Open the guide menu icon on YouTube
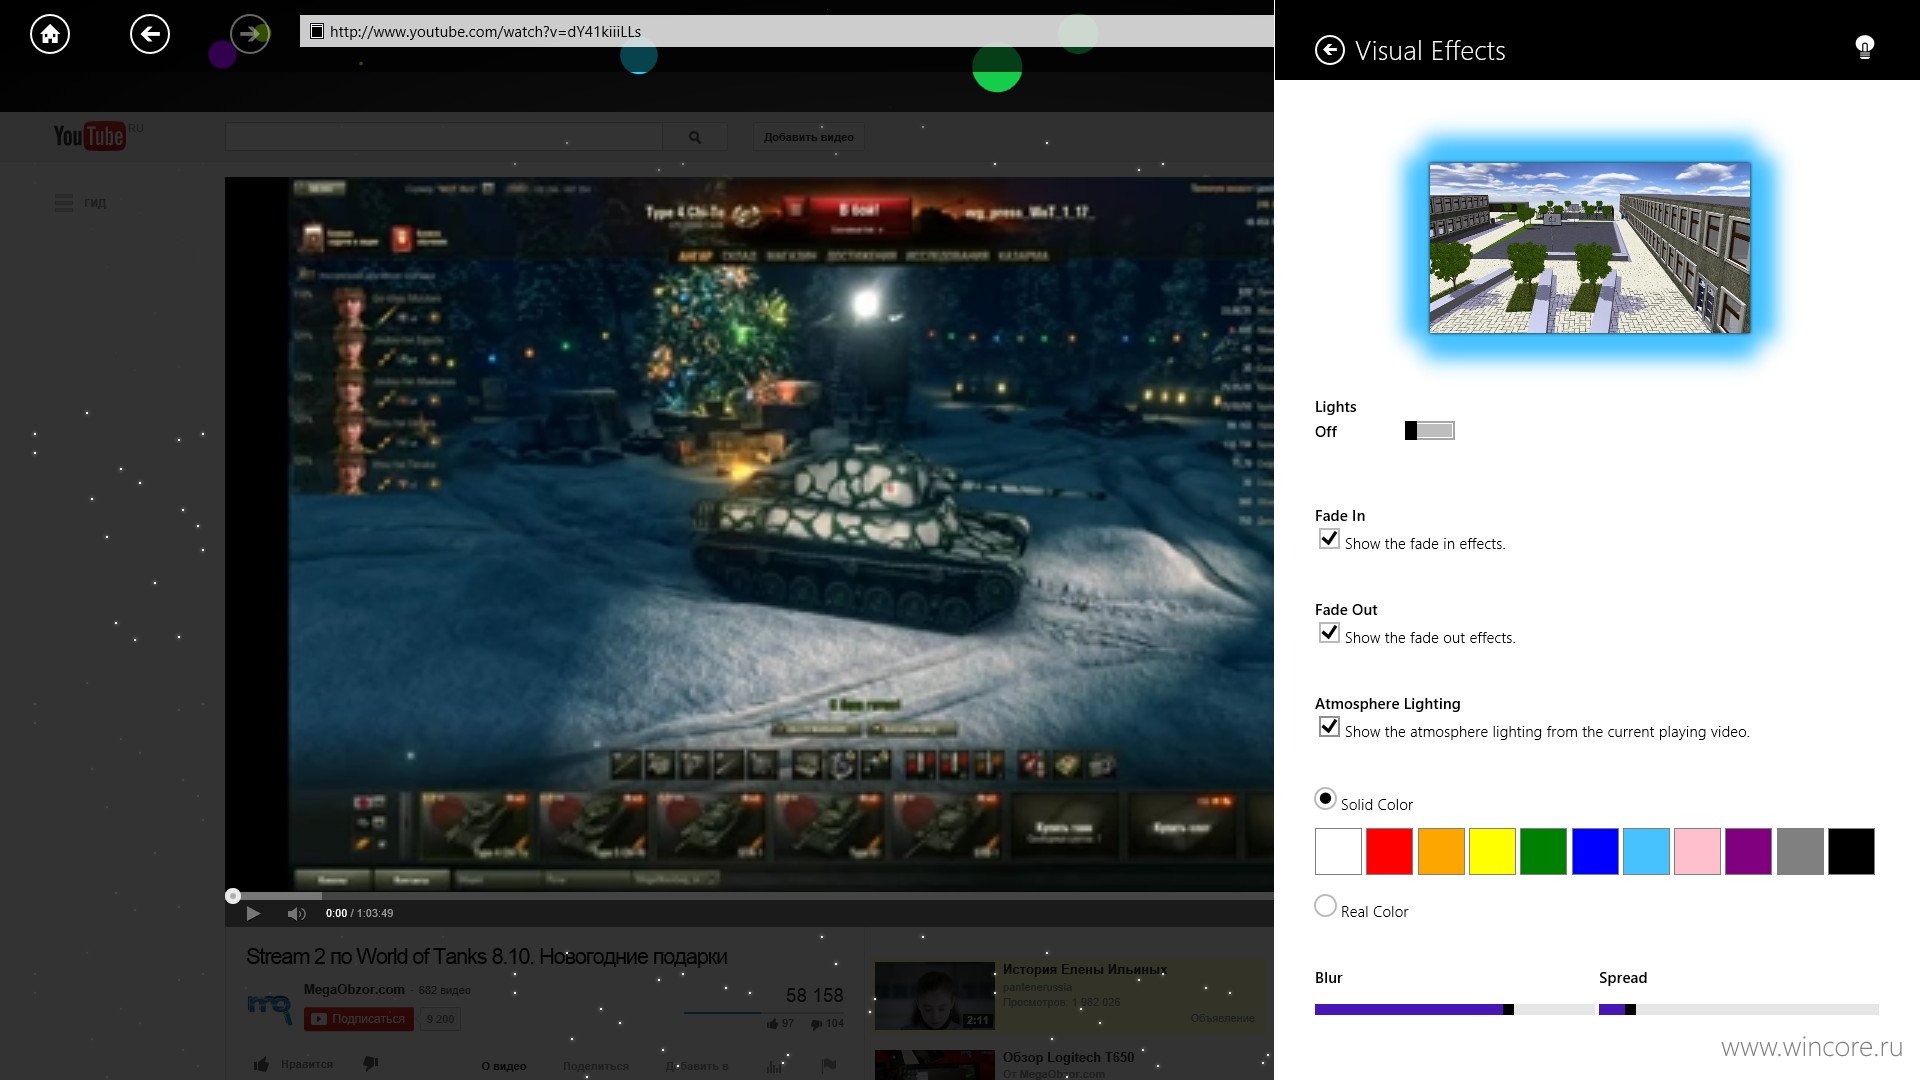Viewport: 1920px width, 1080px height. pos(64,203)
